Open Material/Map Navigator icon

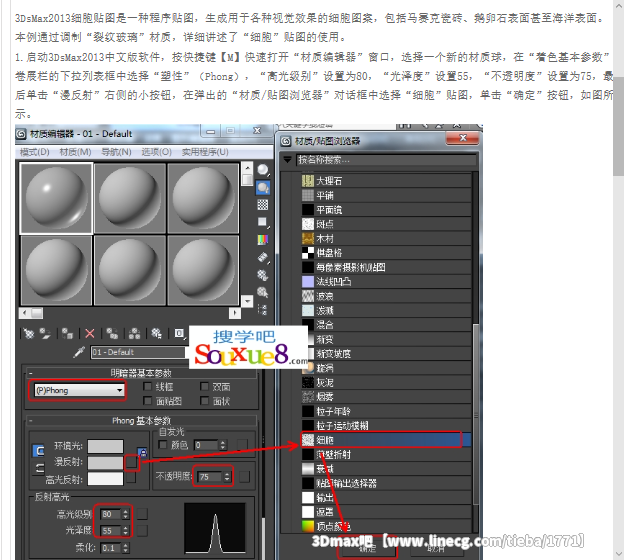click(263, 309)
